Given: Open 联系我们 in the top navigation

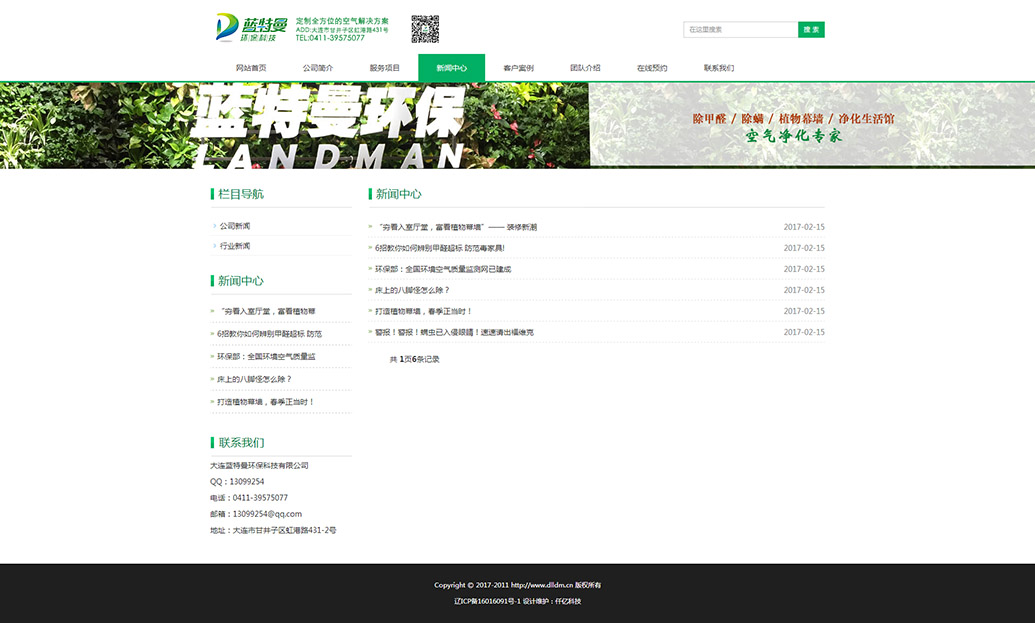Looking at the screenshot, I should (719, 68).
